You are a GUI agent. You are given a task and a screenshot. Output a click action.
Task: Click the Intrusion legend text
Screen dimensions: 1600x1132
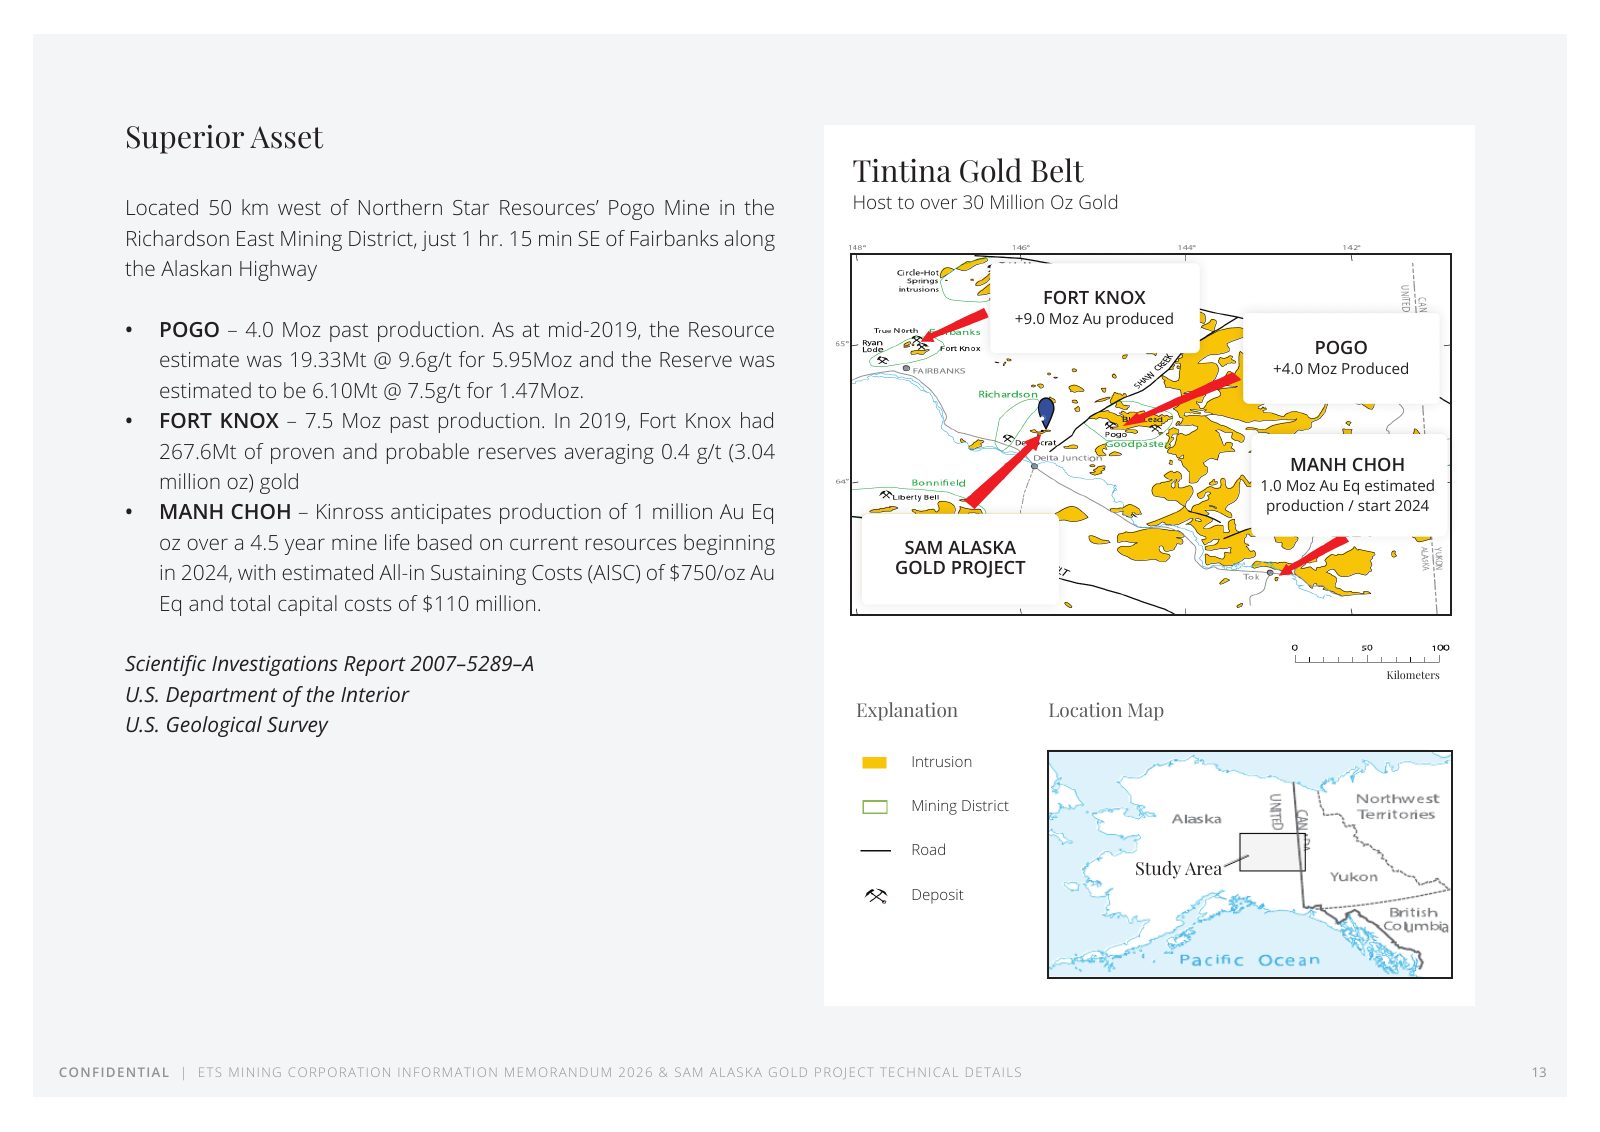coord(941,762)
